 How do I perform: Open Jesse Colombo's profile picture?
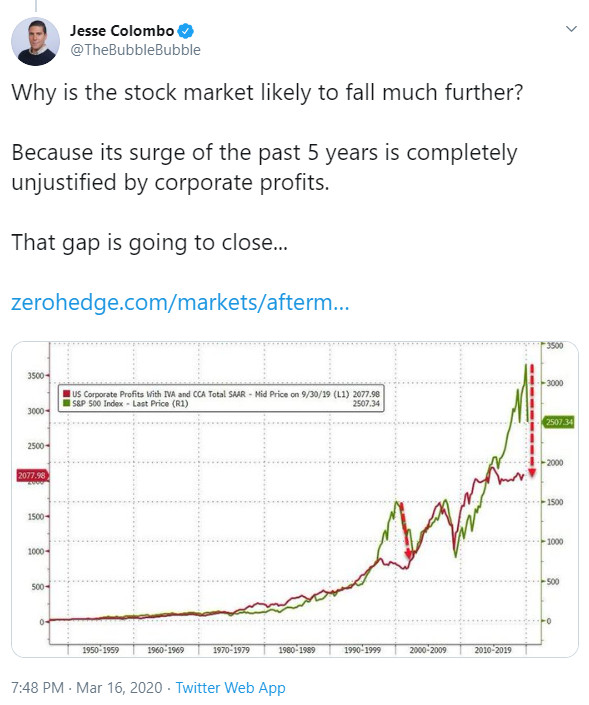click(35, 41)
